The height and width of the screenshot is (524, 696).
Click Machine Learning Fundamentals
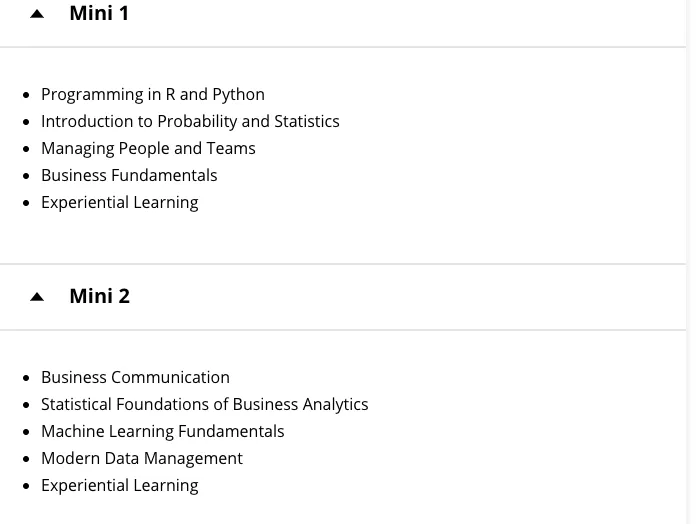162,431
